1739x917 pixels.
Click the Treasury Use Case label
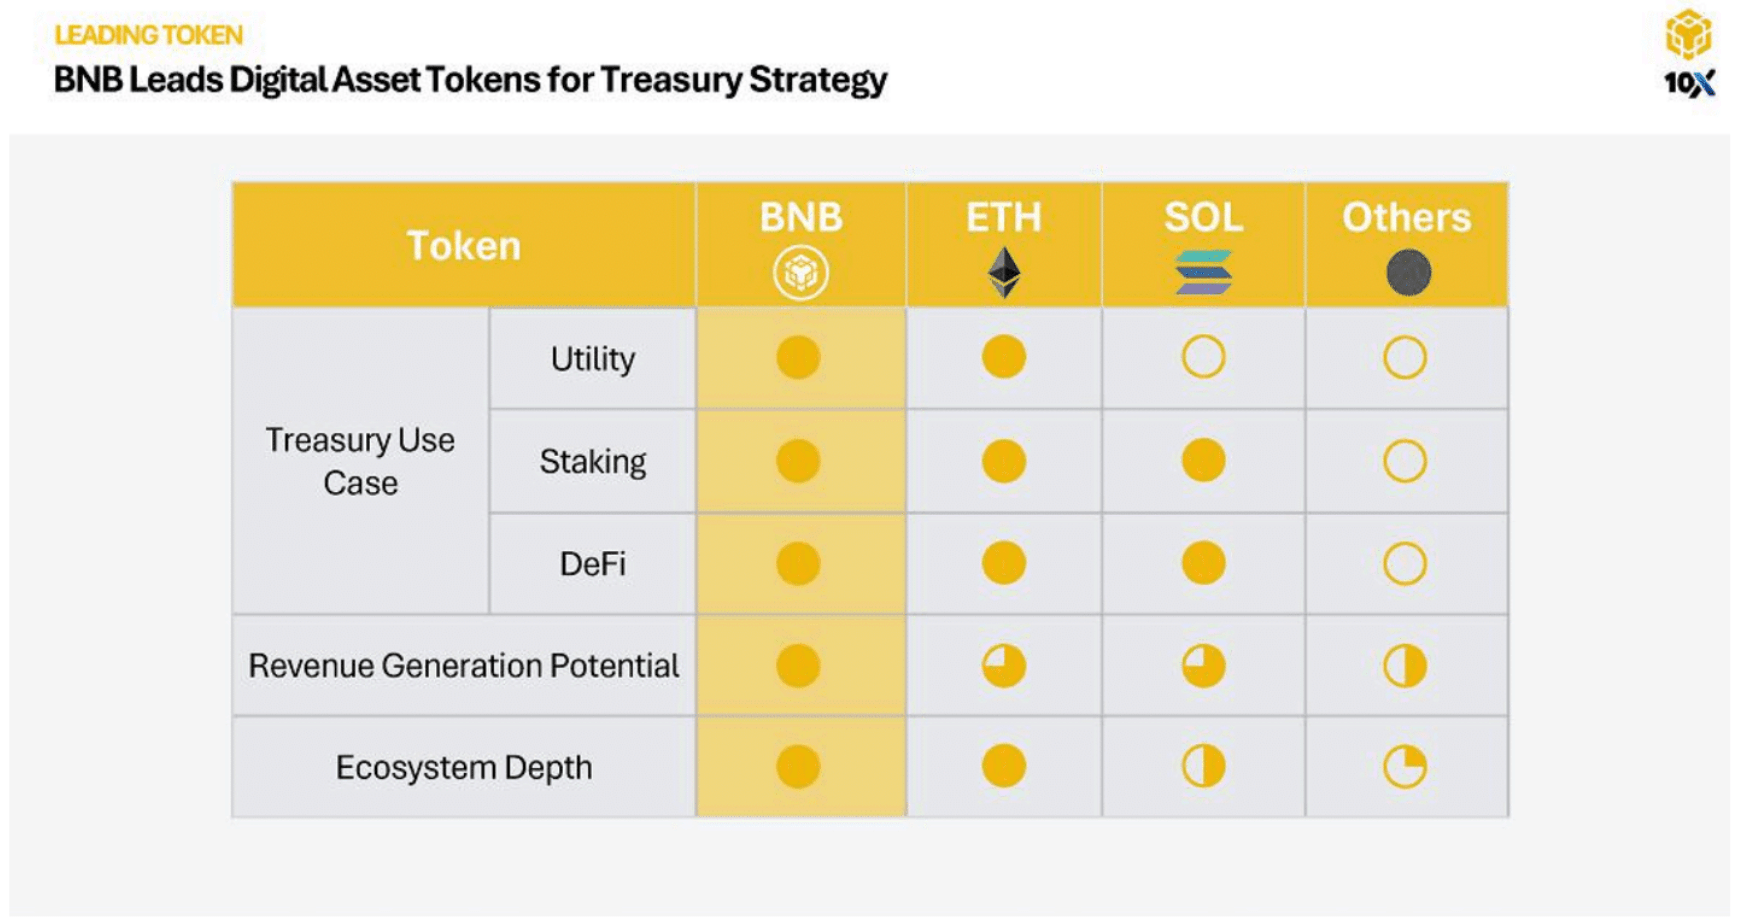click(x=360, y=461)
